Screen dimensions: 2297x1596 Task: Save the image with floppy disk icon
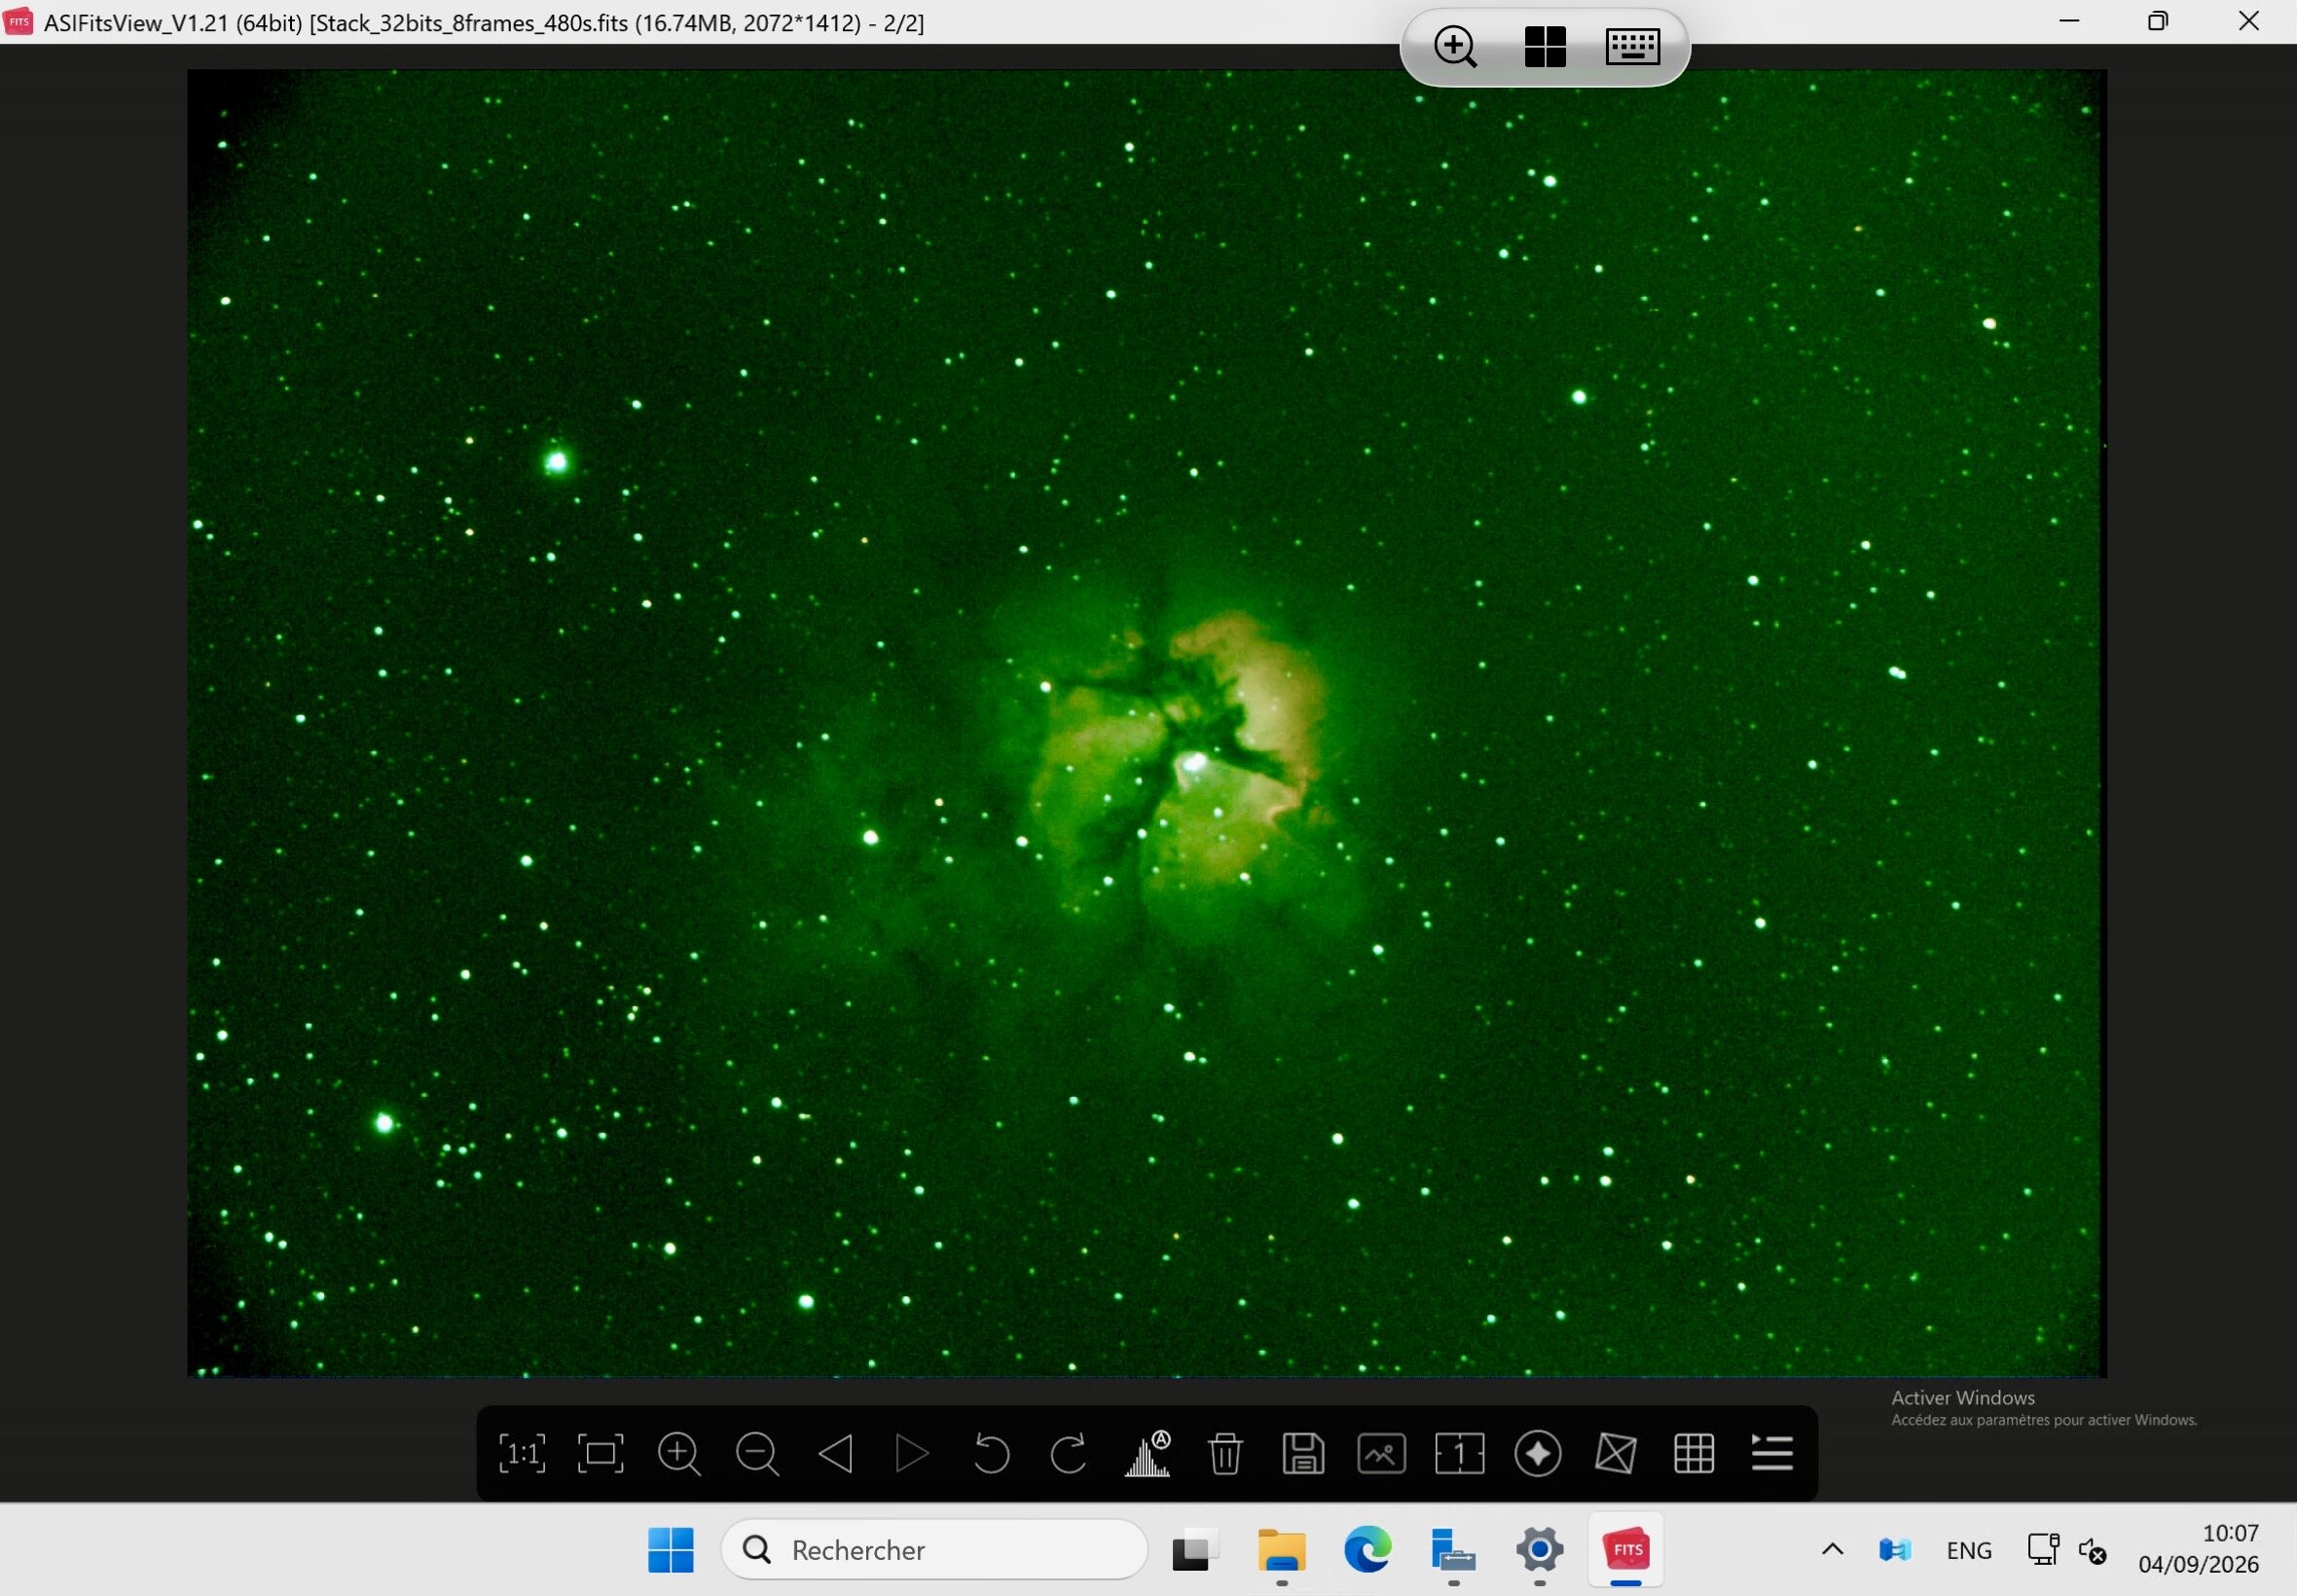tap(1303, 1453)
